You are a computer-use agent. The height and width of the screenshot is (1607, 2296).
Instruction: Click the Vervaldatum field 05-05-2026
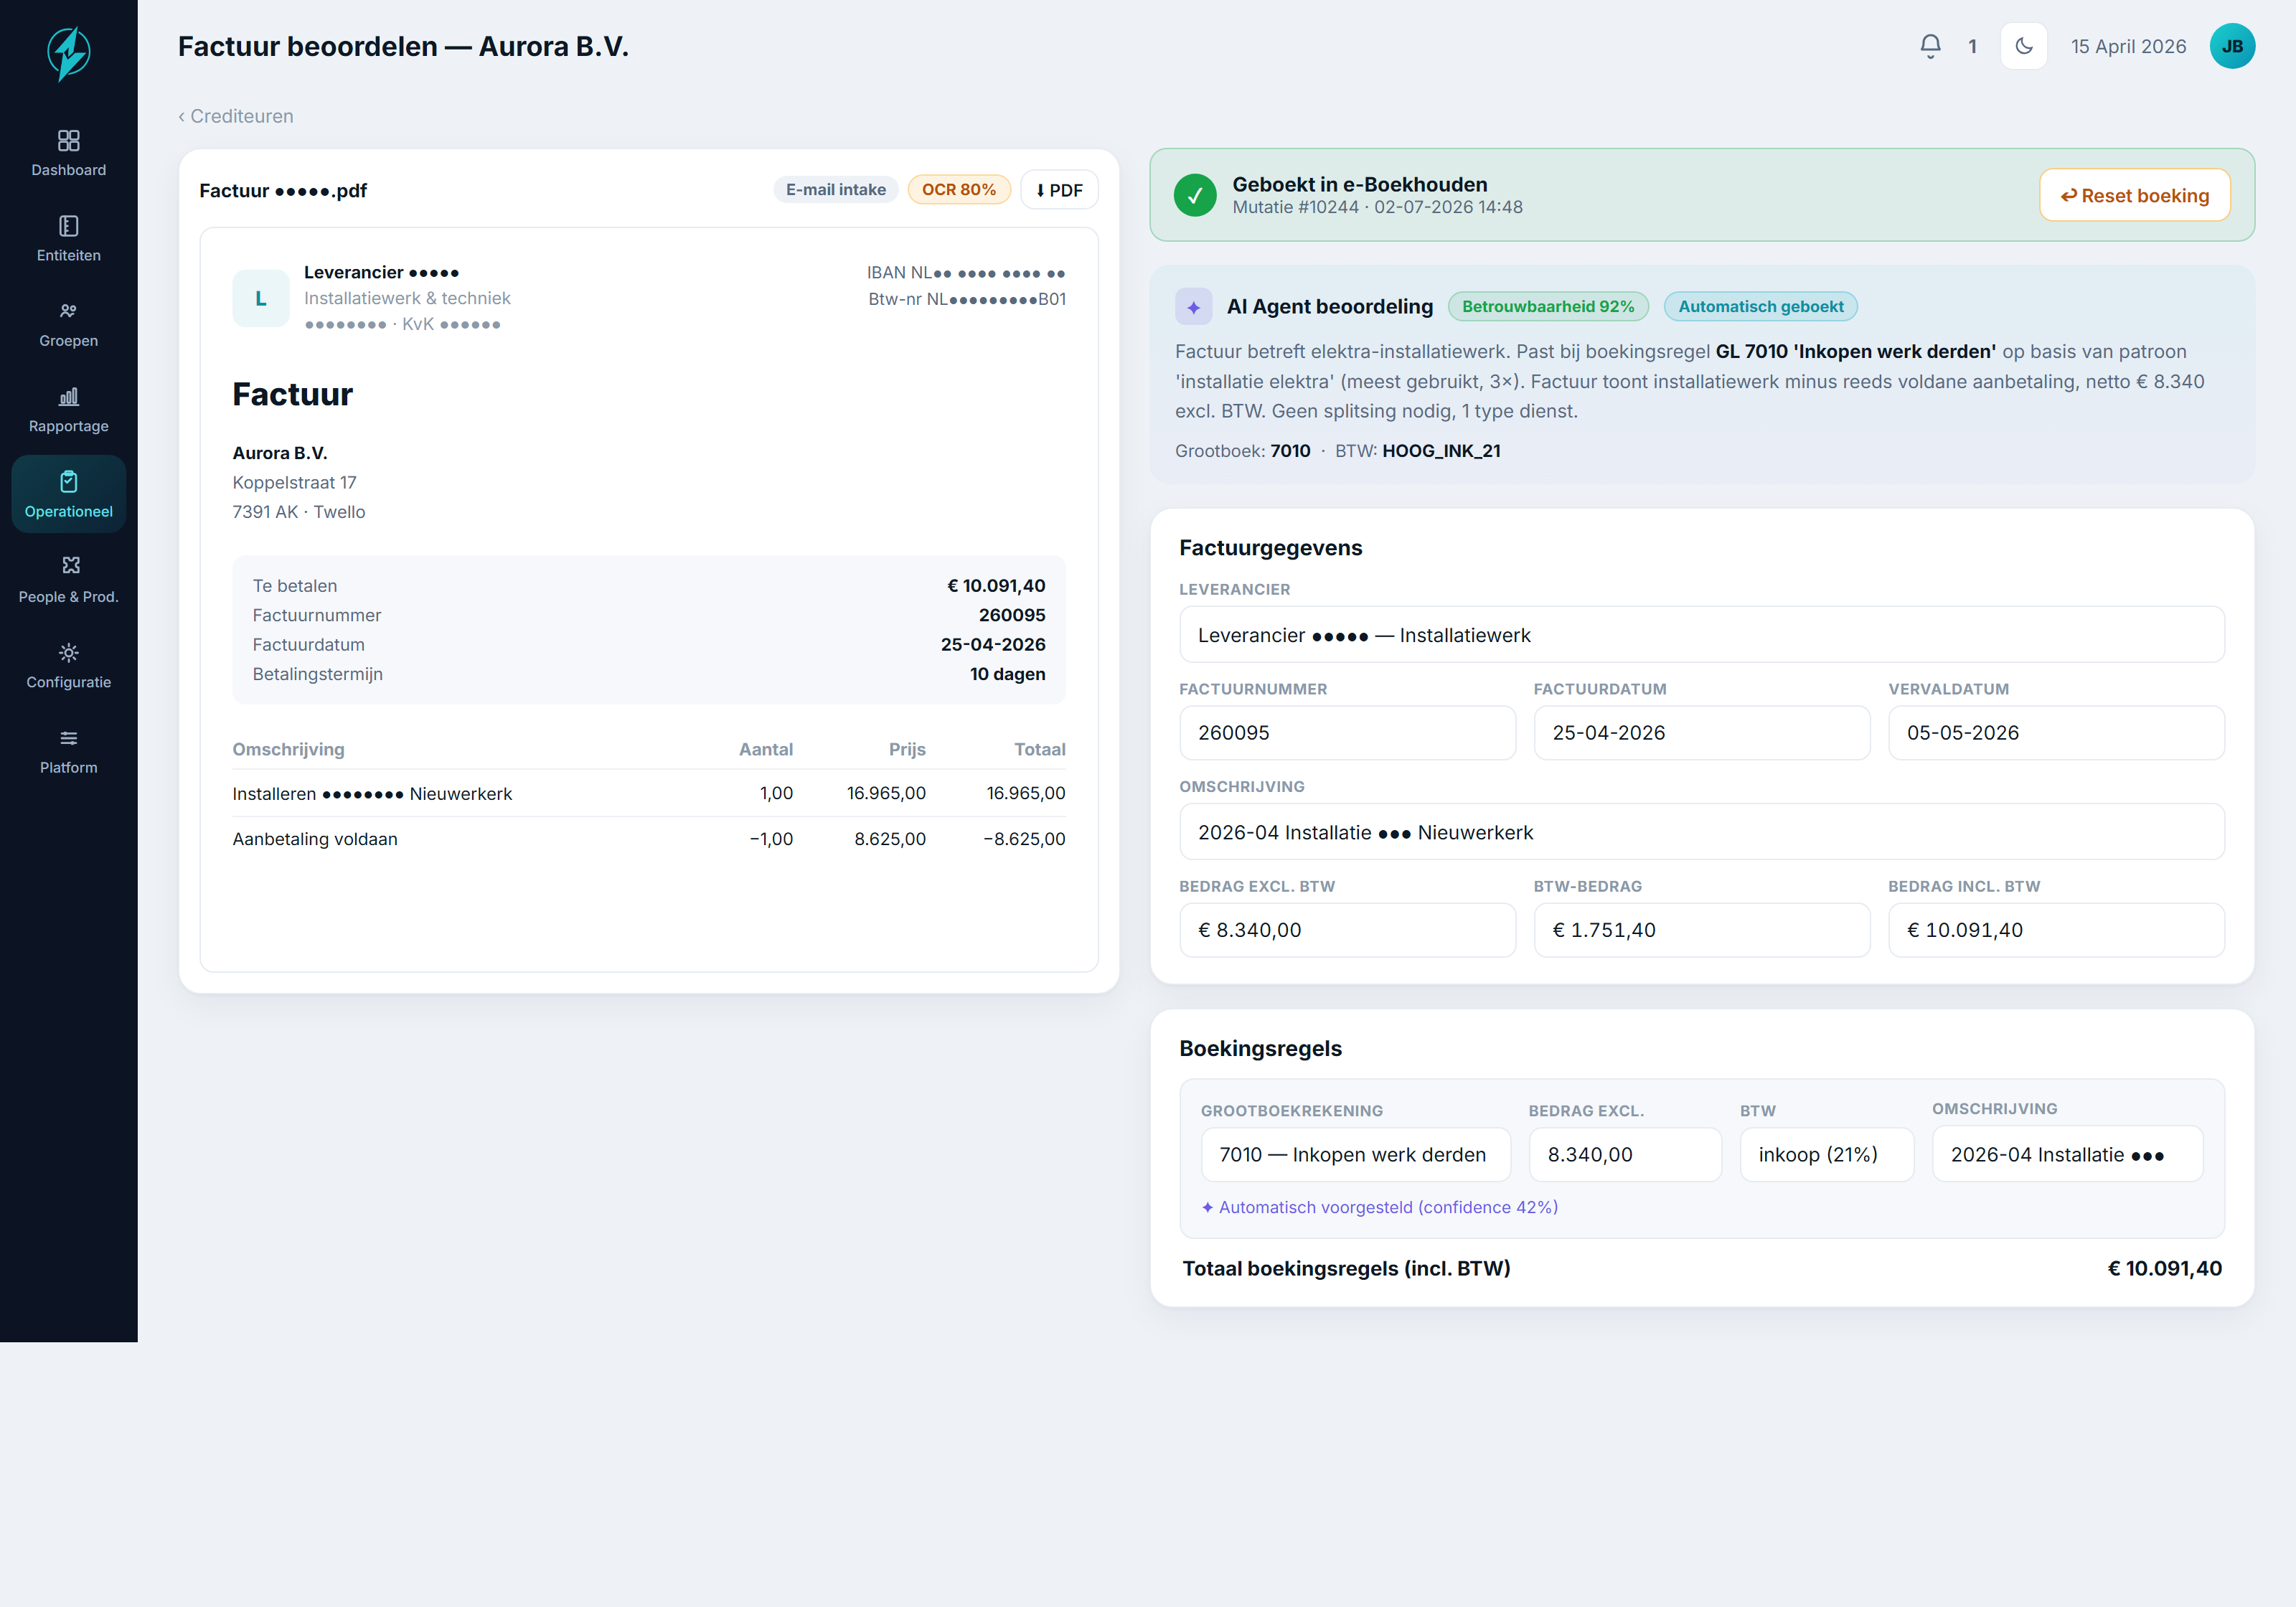click(x=2055, y=732)
